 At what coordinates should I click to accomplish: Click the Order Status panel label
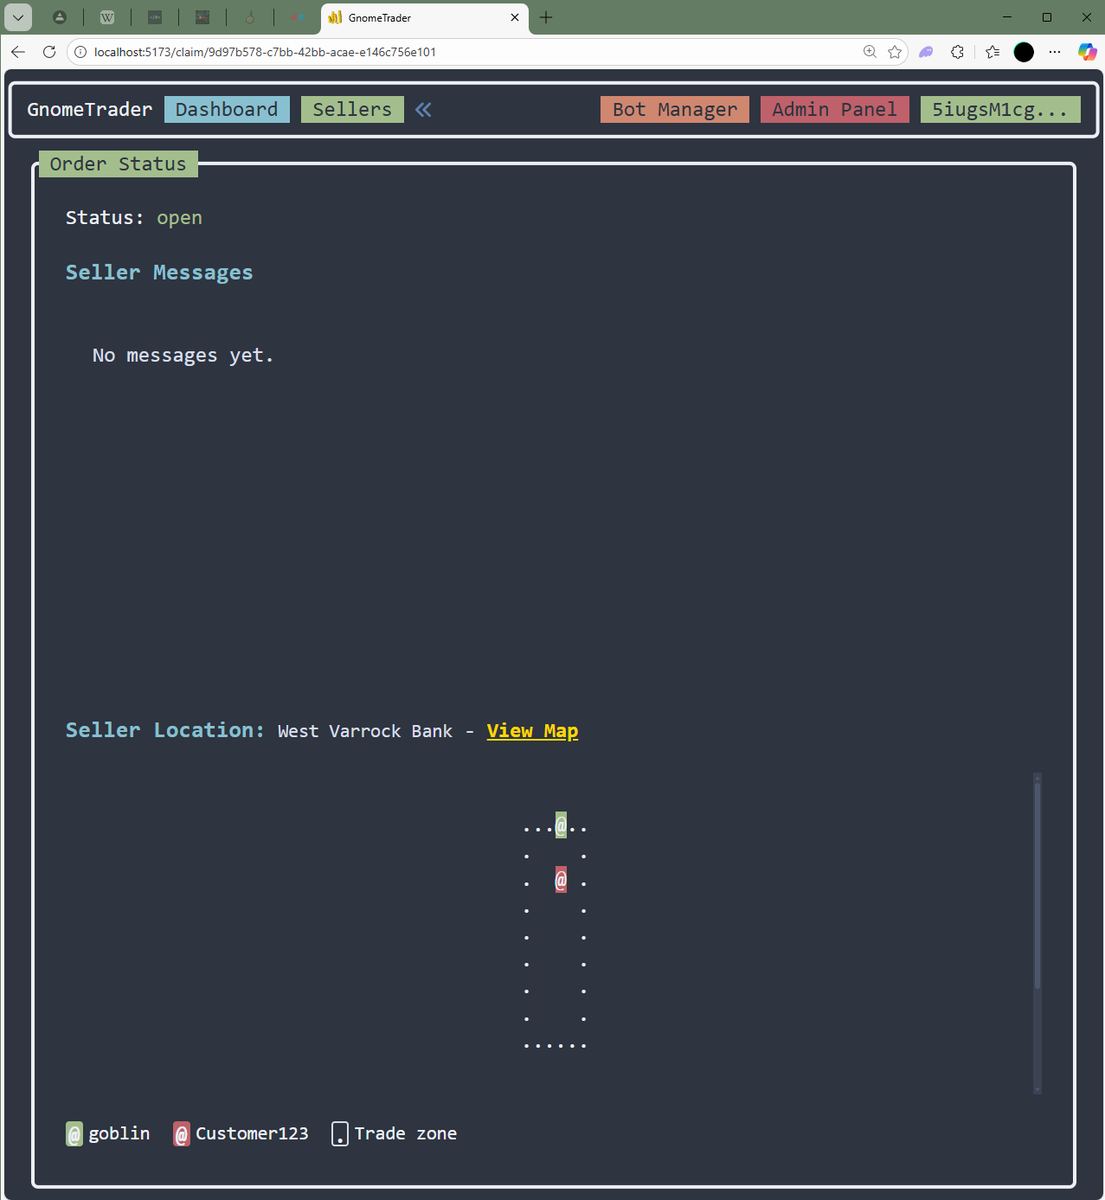[118, 164]
